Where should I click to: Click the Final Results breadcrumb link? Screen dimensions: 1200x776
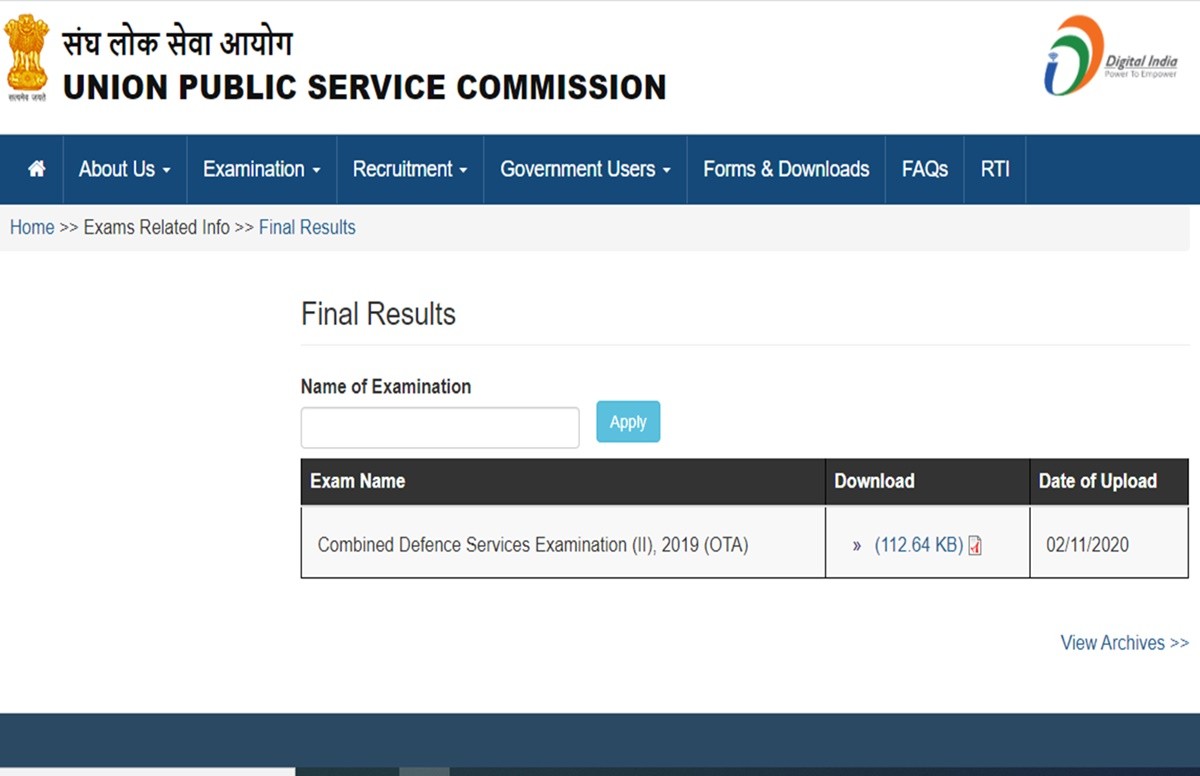coord(307,227)
